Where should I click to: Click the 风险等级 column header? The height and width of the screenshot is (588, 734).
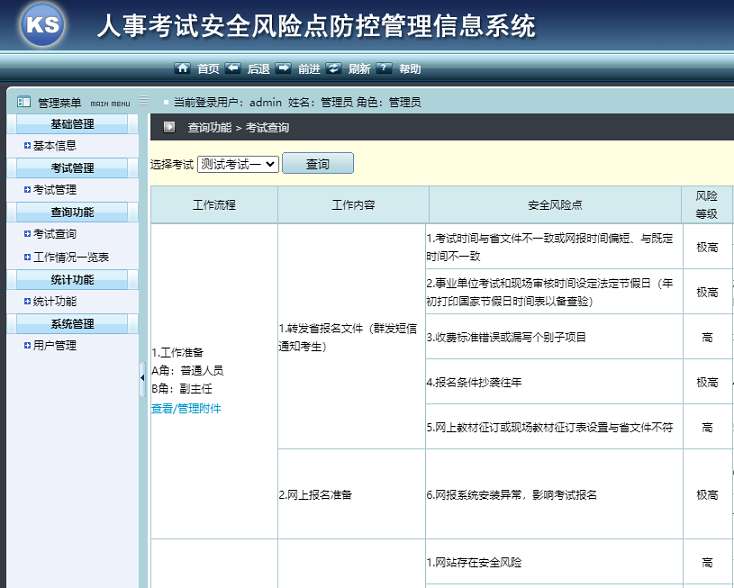coord(706,205)
